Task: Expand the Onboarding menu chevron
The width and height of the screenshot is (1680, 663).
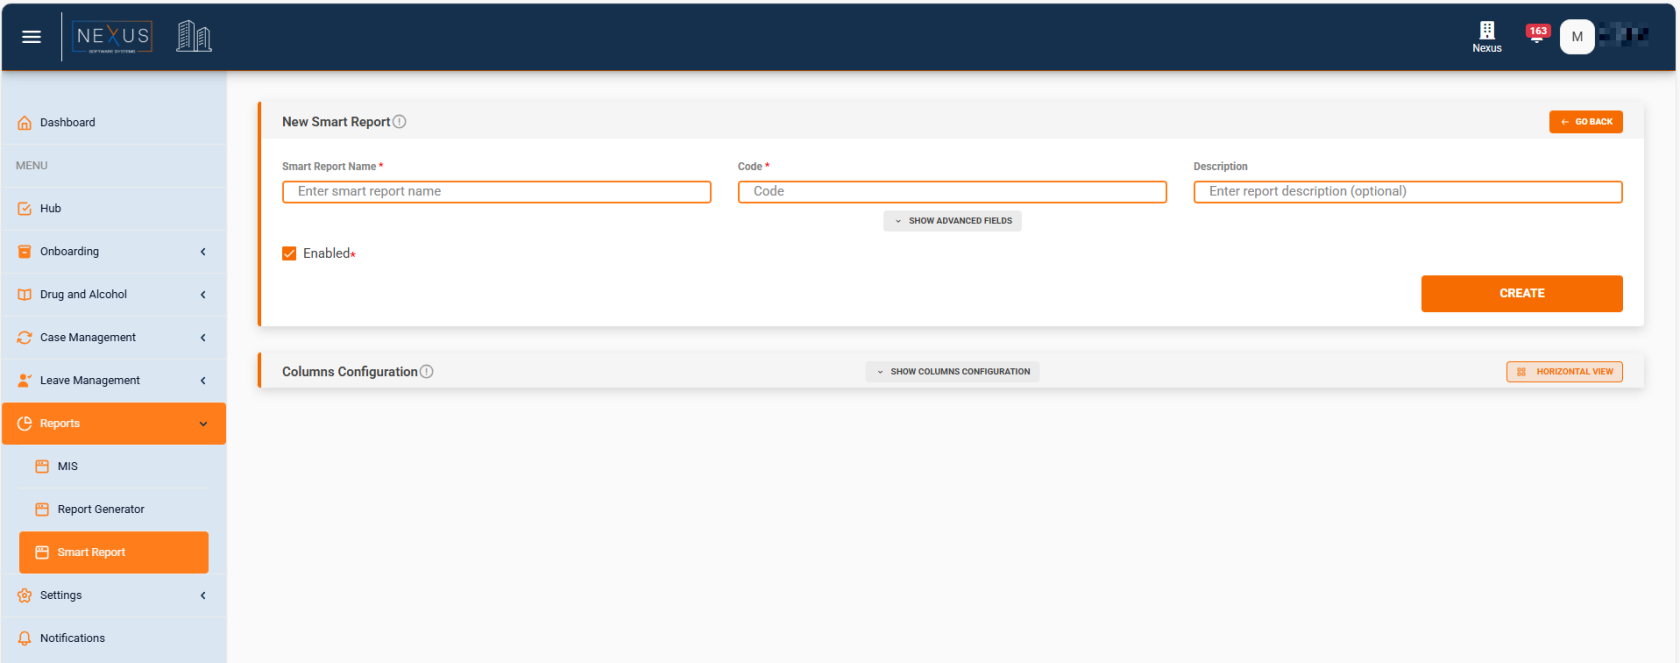Action: [203, 252]
